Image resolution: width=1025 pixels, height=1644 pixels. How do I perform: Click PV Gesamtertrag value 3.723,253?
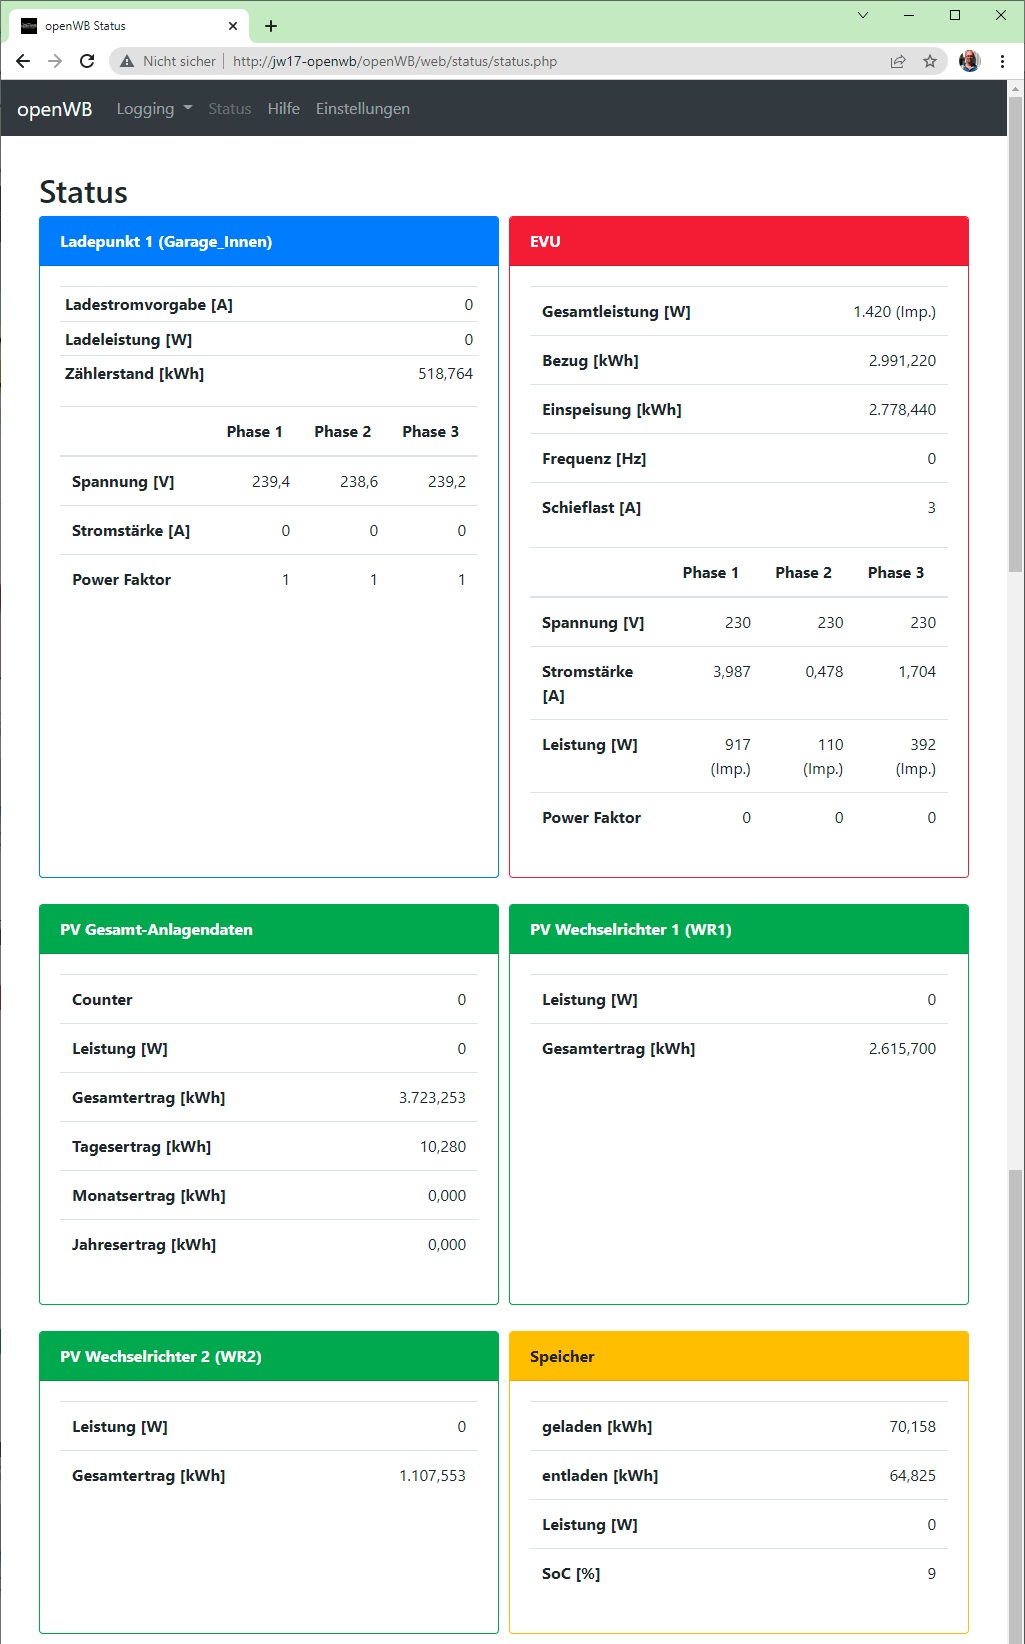point(432,1098)
